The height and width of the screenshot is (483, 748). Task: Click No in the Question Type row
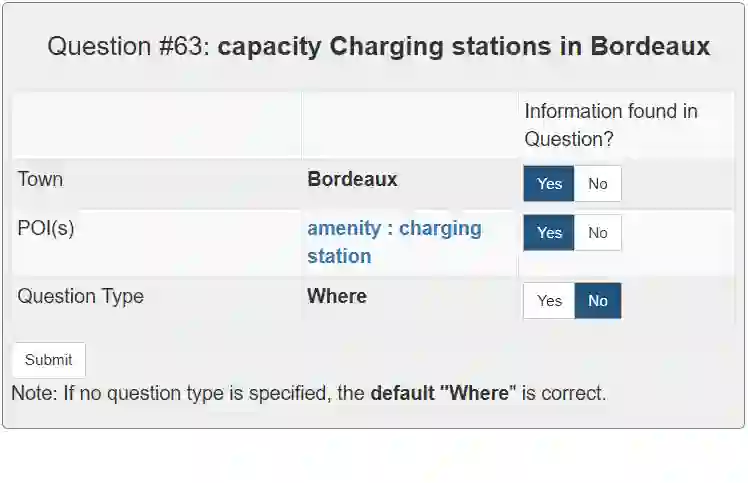point(597,301)
